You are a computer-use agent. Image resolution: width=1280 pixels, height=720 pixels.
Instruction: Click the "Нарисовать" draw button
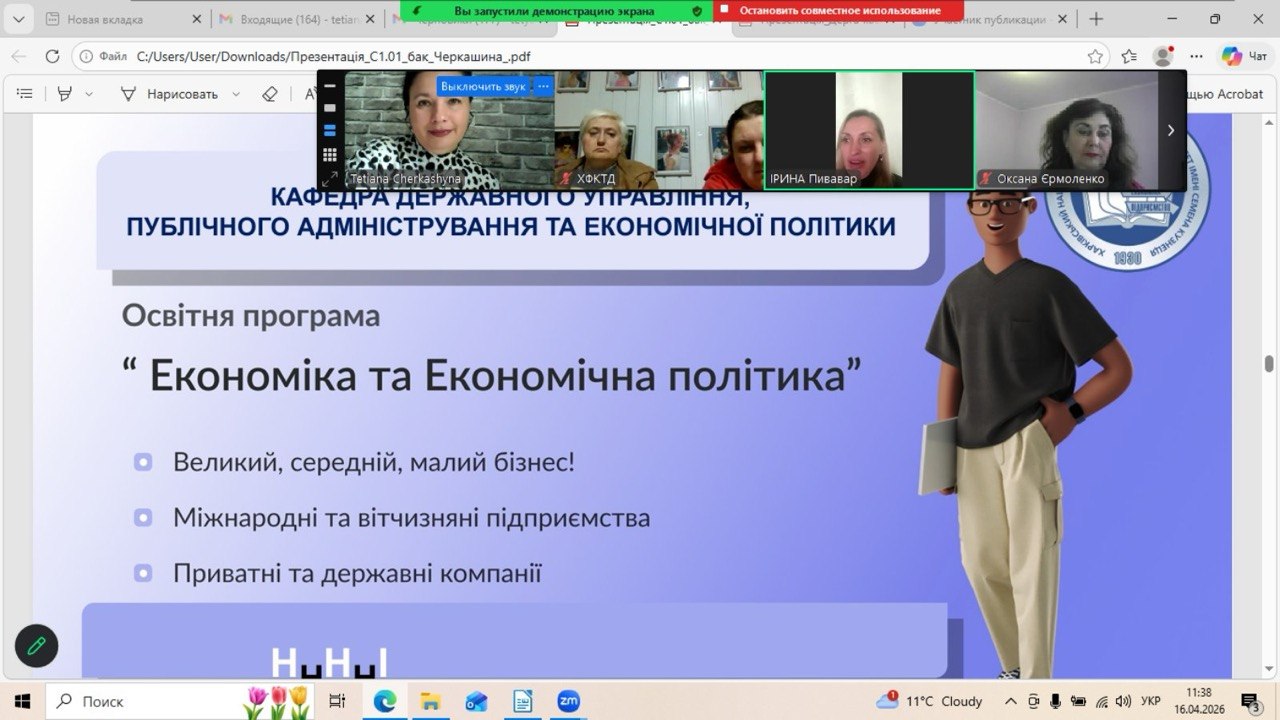coord(170,94)
